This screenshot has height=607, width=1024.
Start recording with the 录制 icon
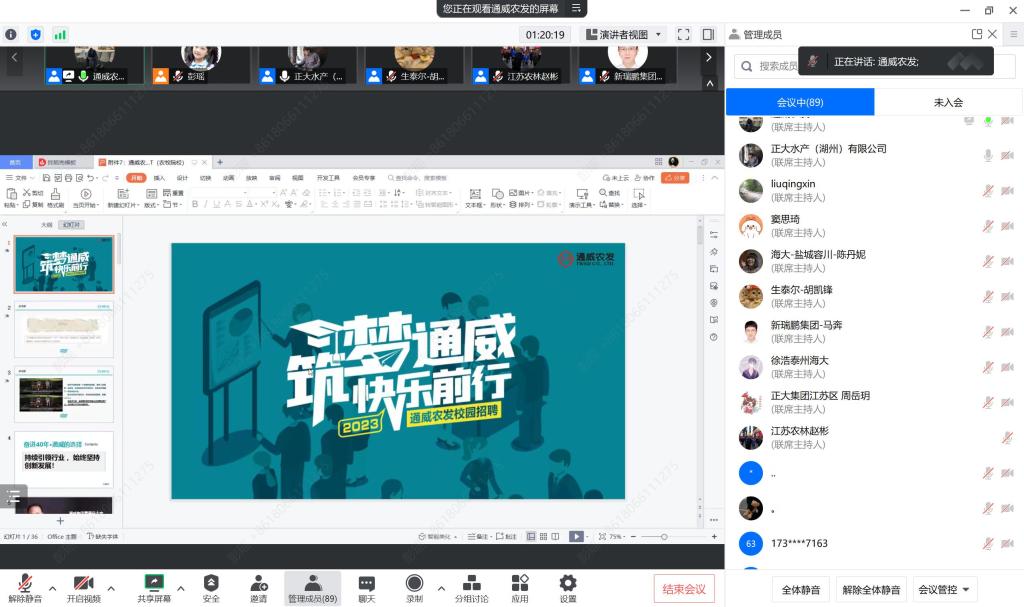pyautogui.click(x=414, y=583)
